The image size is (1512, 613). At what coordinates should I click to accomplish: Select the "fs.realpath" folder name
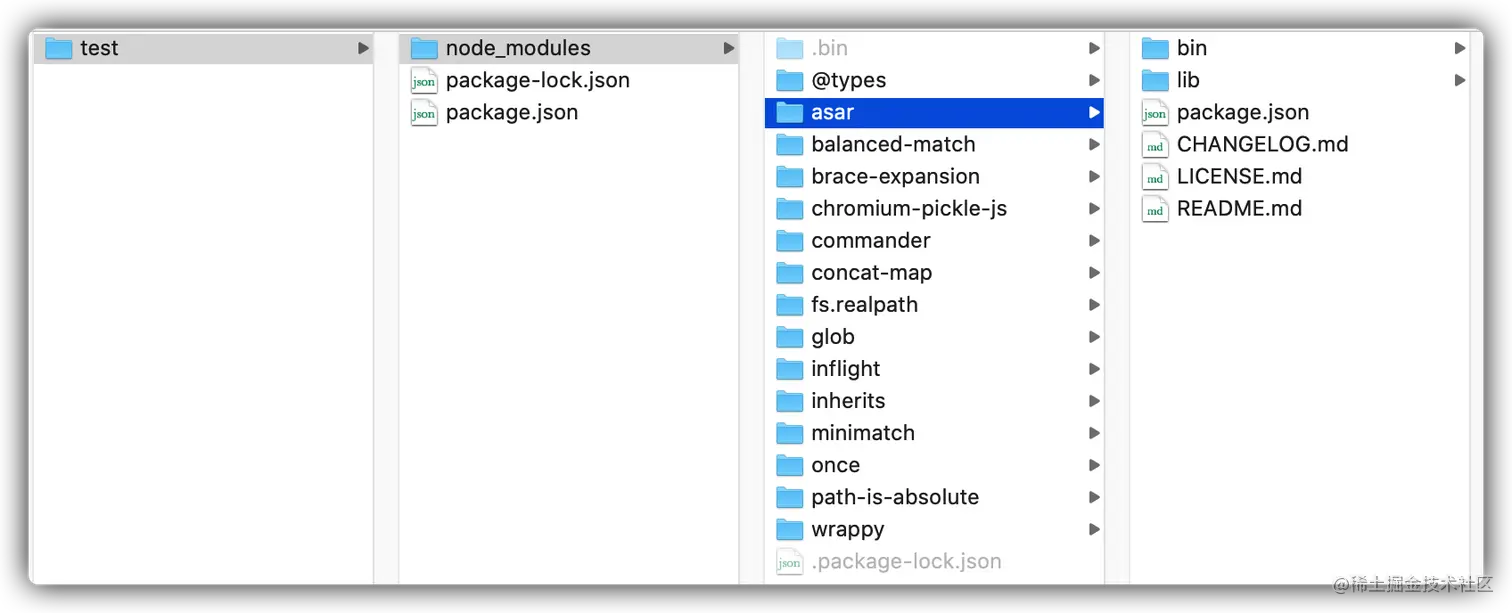pyautogui.click(x=864, y=305)
